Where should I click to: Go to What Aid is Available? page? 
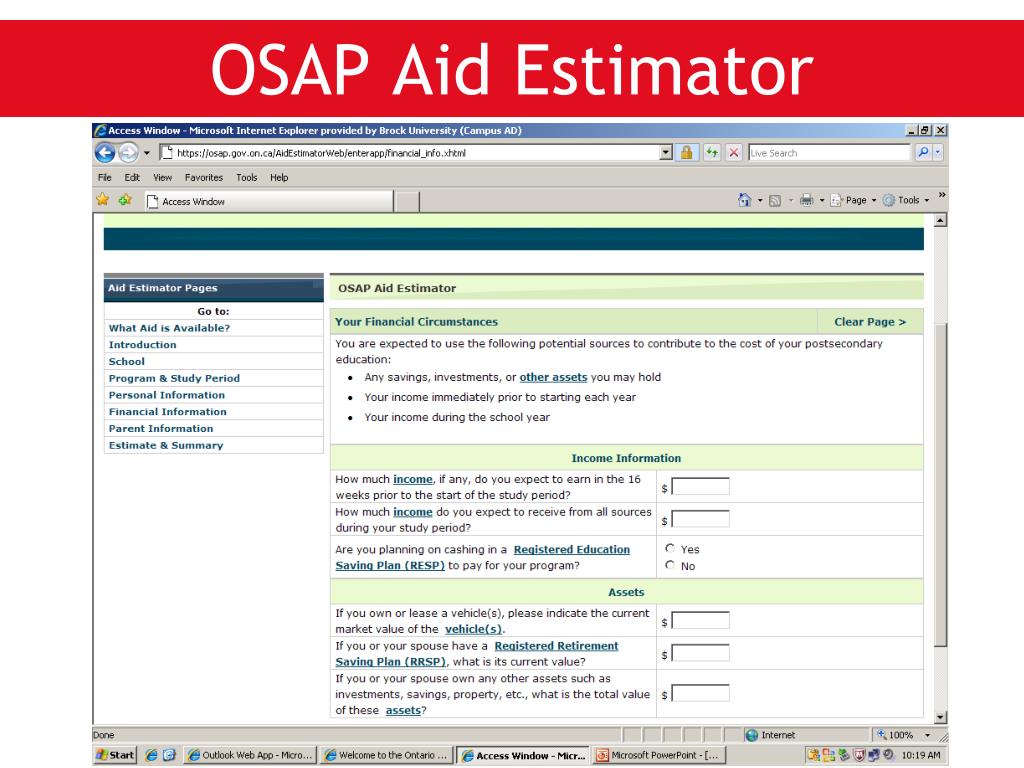169,328
